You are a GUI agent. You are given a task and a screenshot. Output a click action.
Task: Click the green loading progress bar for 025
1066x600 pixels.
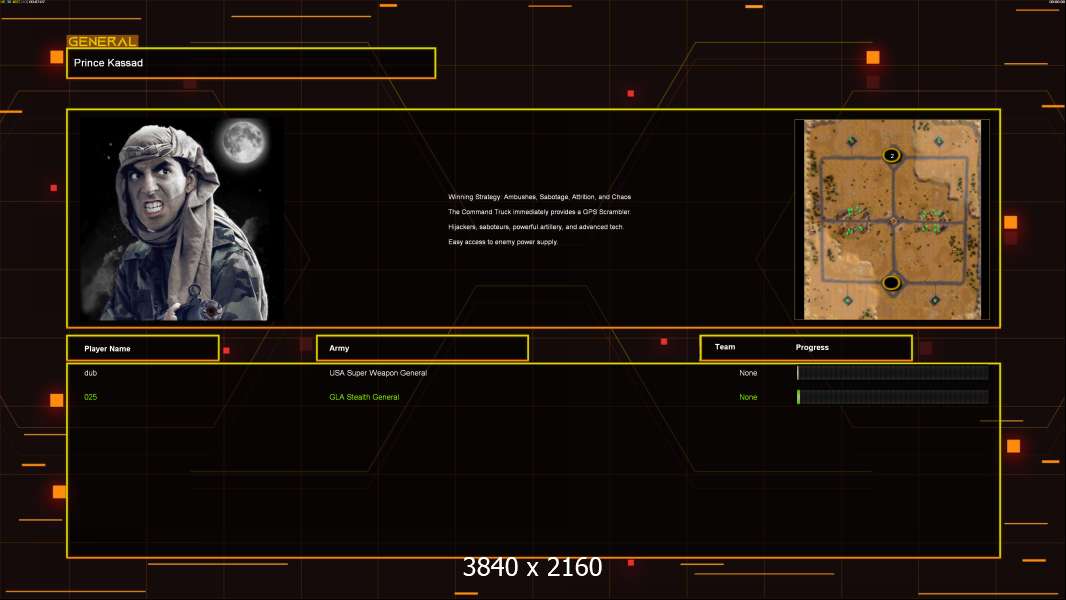click(892, 397)
